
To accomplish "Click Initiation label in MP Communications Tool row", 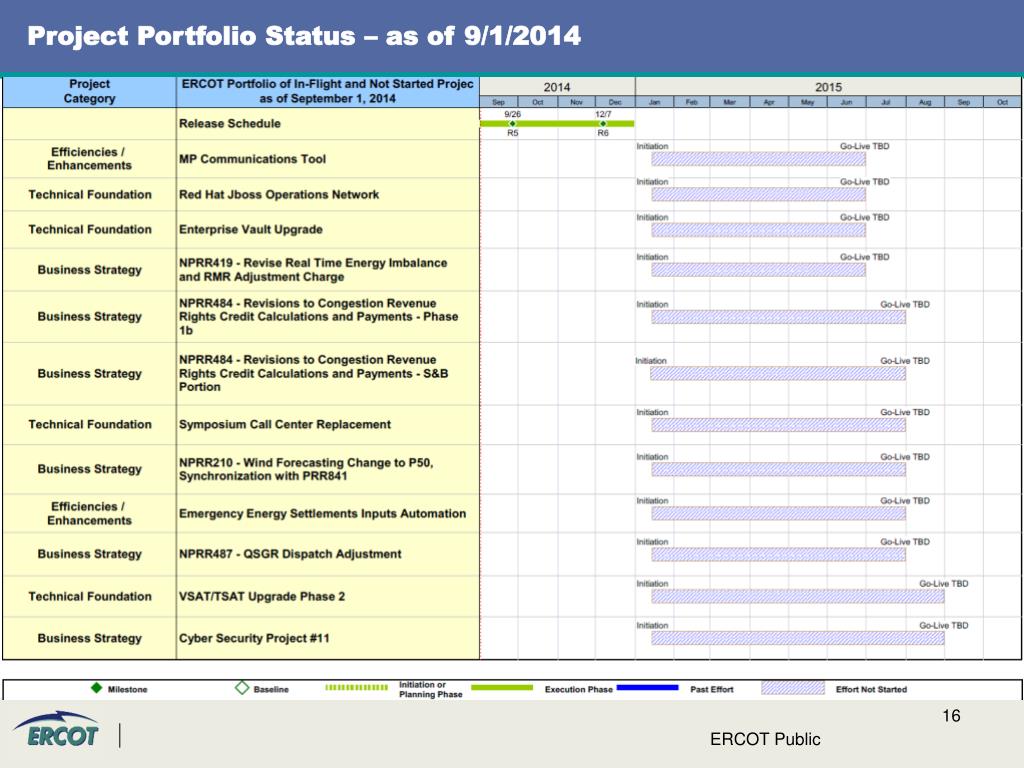I will click(x=652, y=146).
